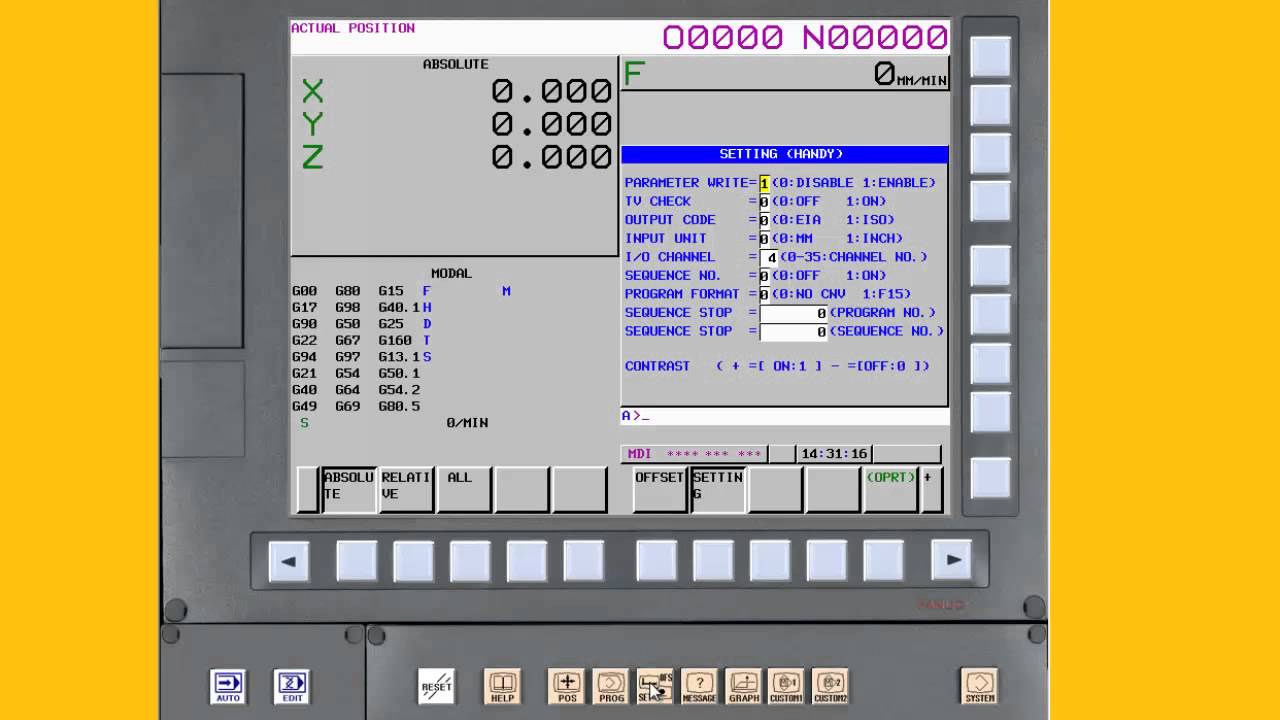
Task: Click the Y axis absolute value 0.000
Action: pos(551,124)
